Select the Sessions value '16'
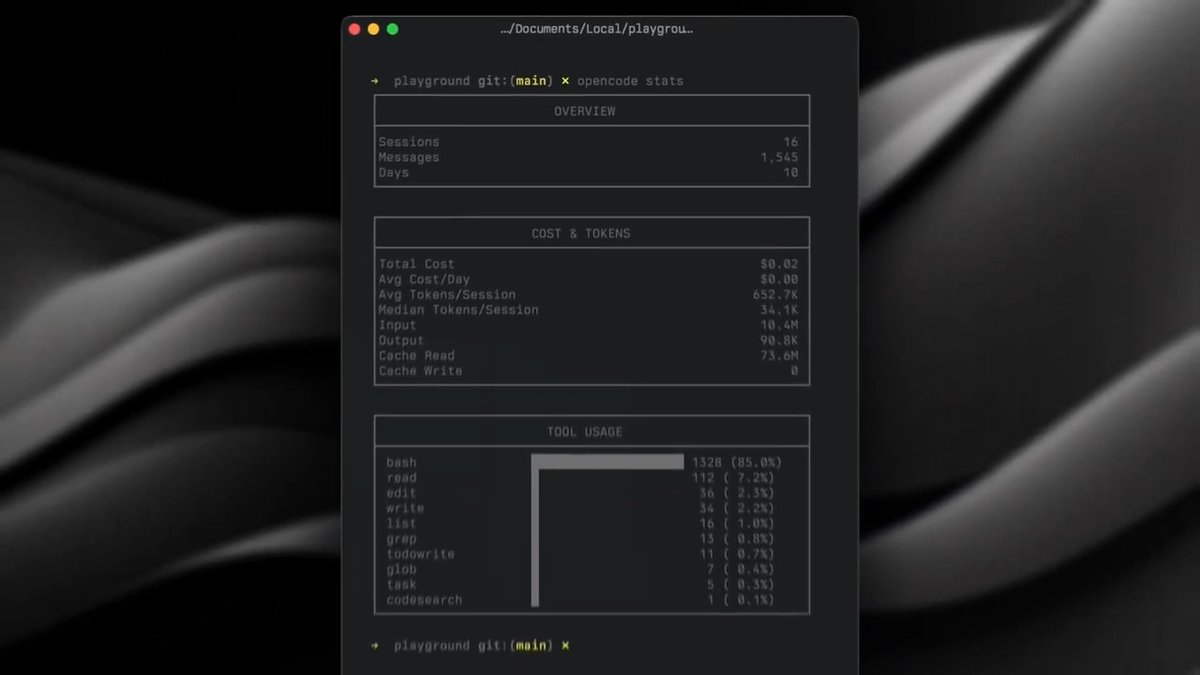 point(791,142)
